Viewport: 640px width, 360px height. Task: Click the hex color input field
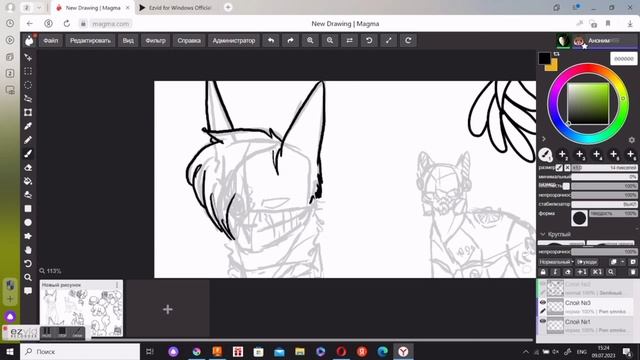point(624,59)
